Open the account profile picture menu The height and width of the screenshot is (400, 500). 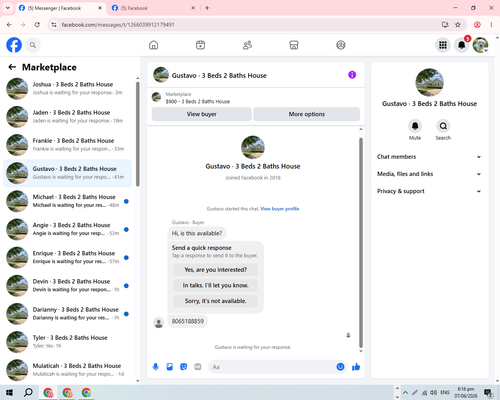click(480, 45)
